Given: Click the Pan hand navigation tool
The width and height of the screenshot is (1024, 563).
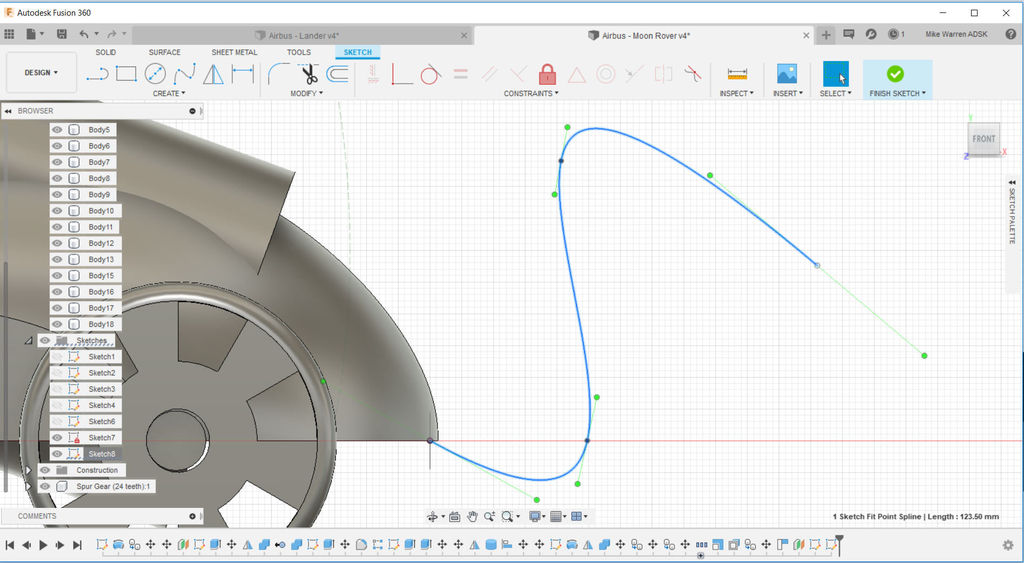Looking at the screenshot, I should tap(472, 517).
